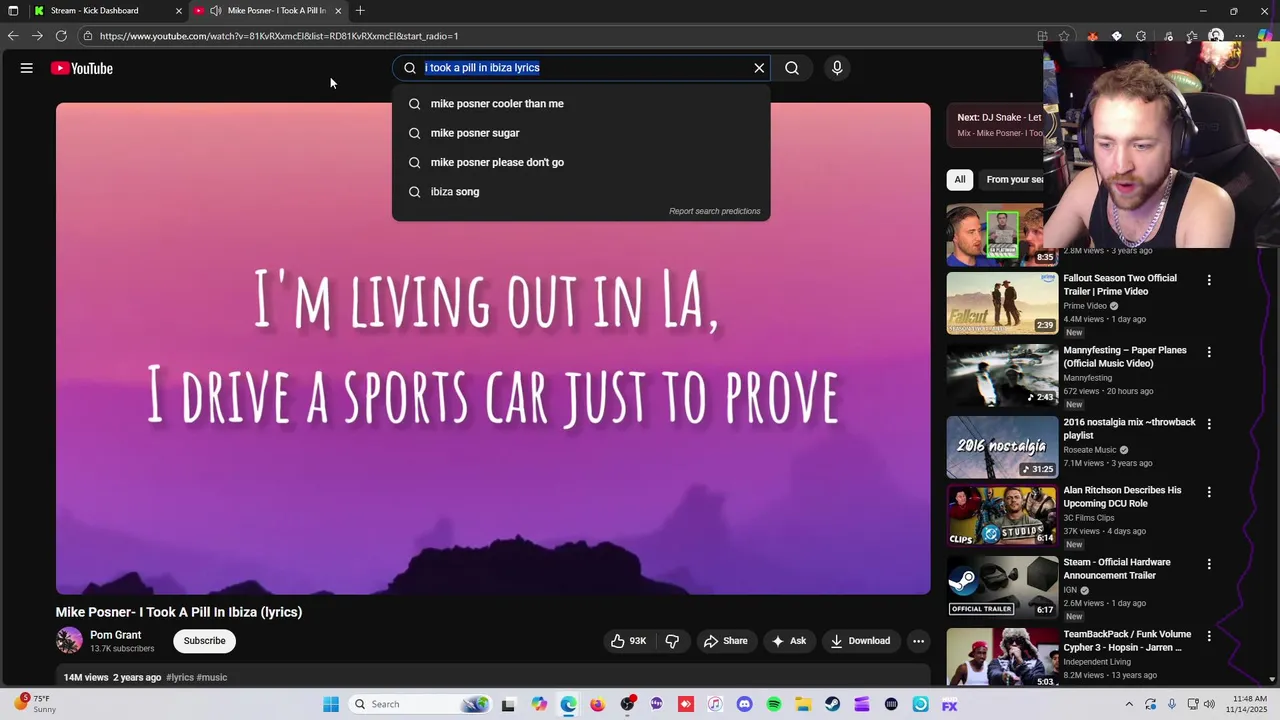The image size is (1280, 720).
Task: Open a new browser tab
Action: click(x=360, y=11)
